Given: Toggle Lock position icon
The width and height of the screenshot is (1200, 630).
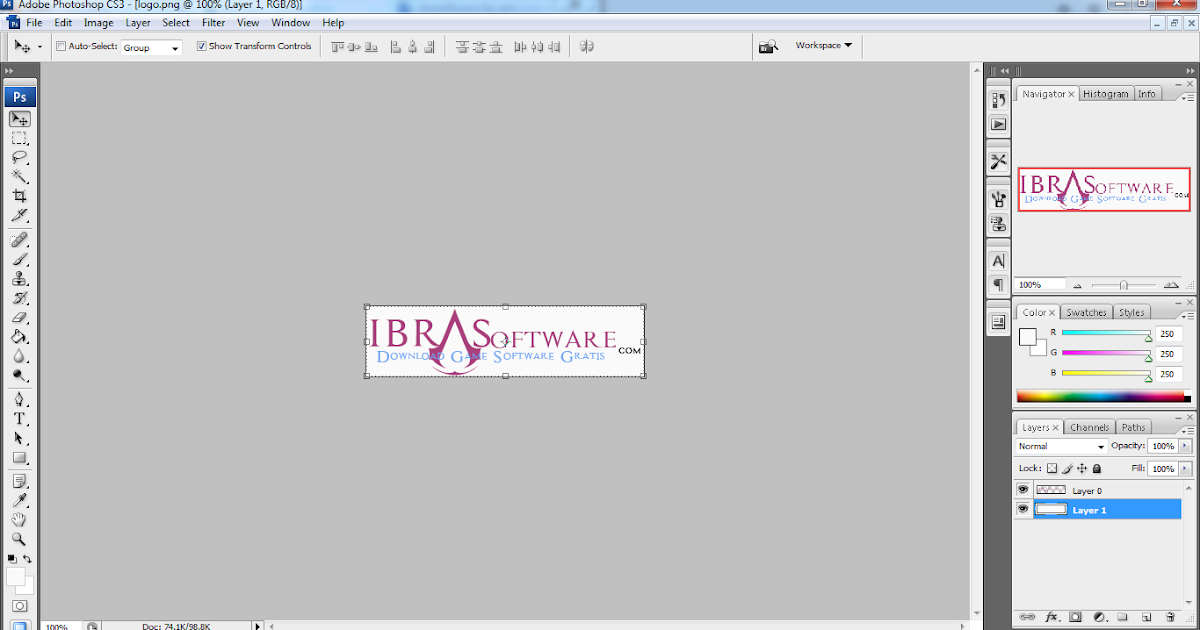Looking at the screenshot, I should pyautogui.click(x=1082, y=468).
